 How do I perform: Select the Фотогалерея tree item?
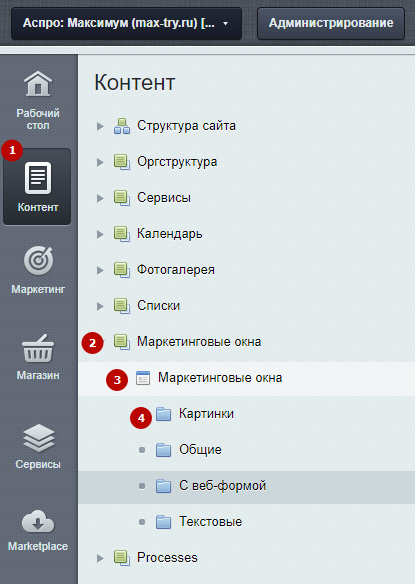coord(176,270)
